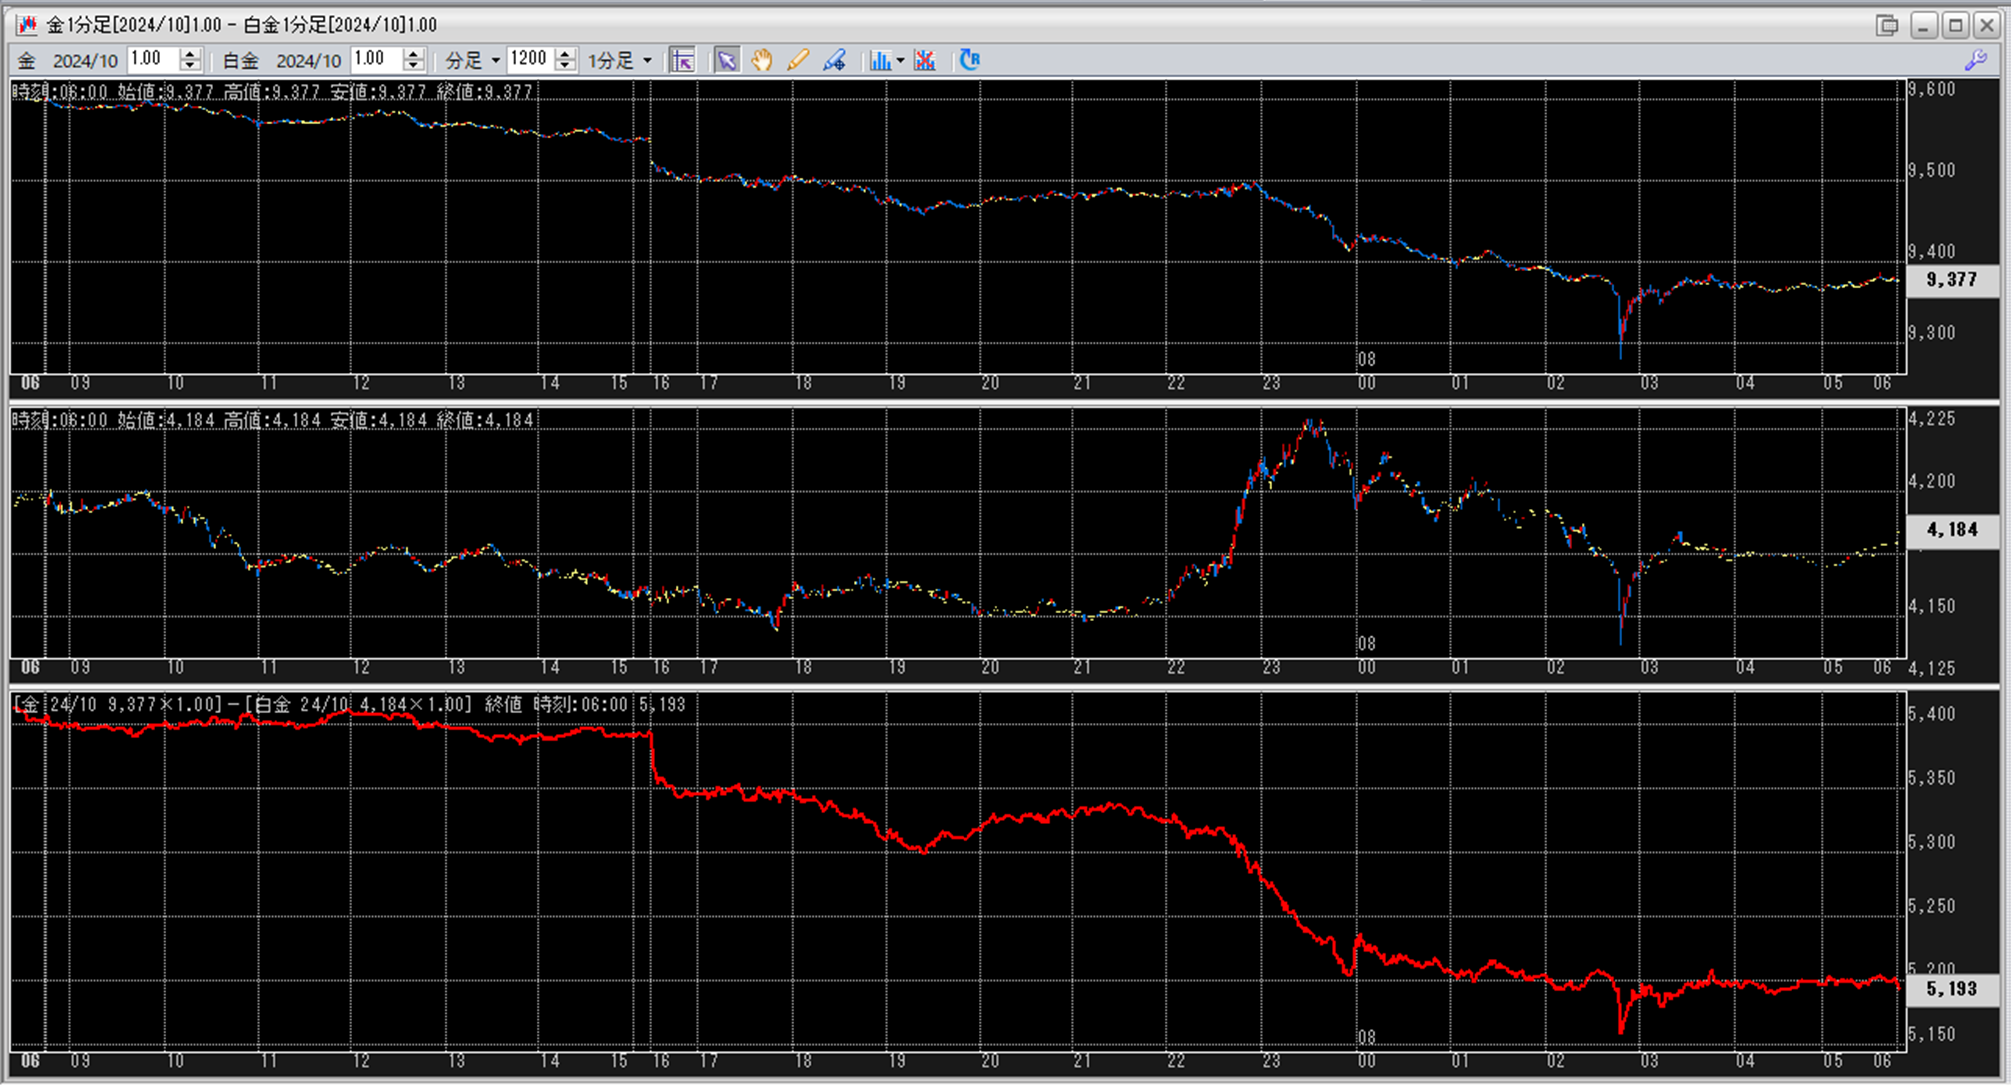Select the arrow pointer cursor tool
This screenshot has width=2011, height=1086.
click(x=726, y=60)
